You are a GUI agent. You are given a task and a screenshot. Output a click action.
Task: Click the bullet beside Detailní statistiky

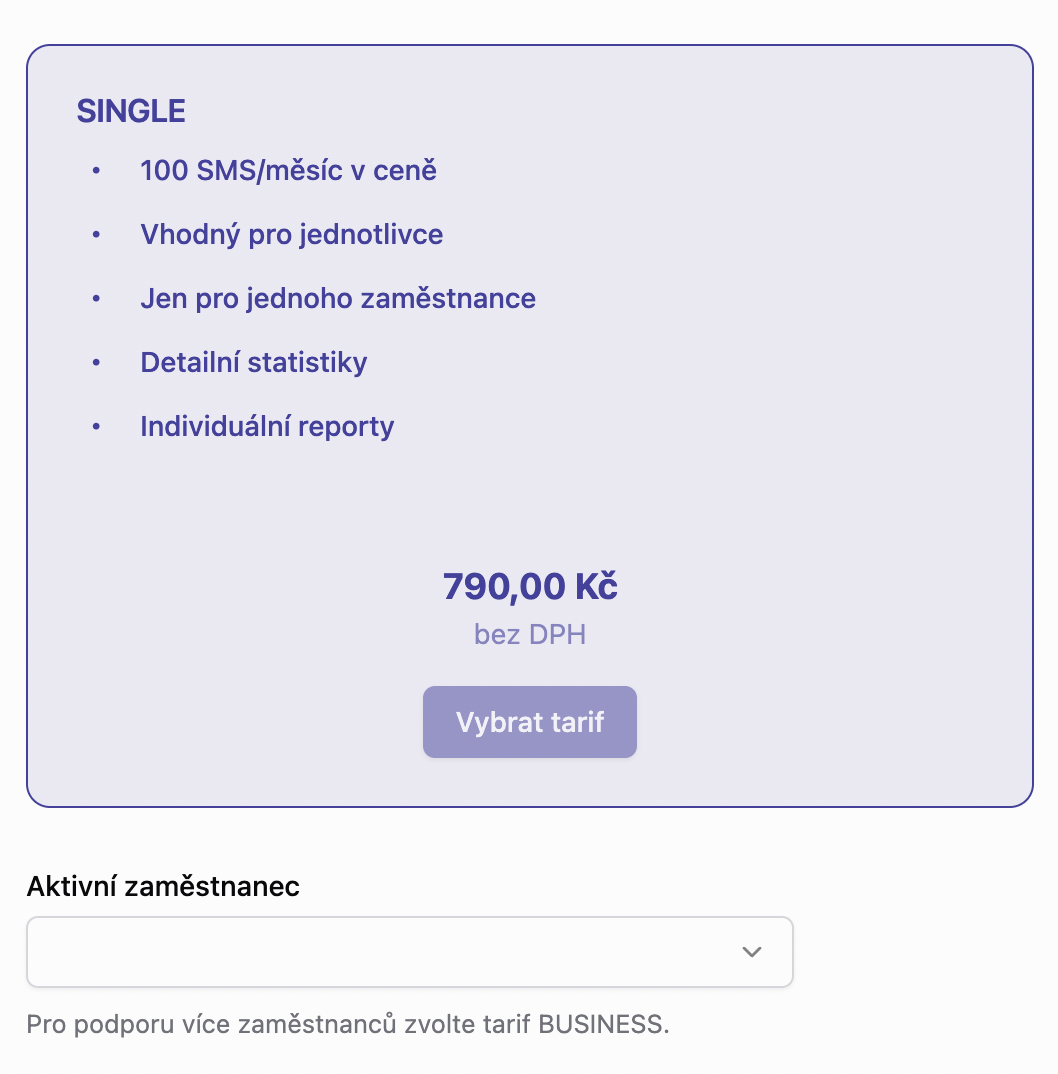click(95, 363)
